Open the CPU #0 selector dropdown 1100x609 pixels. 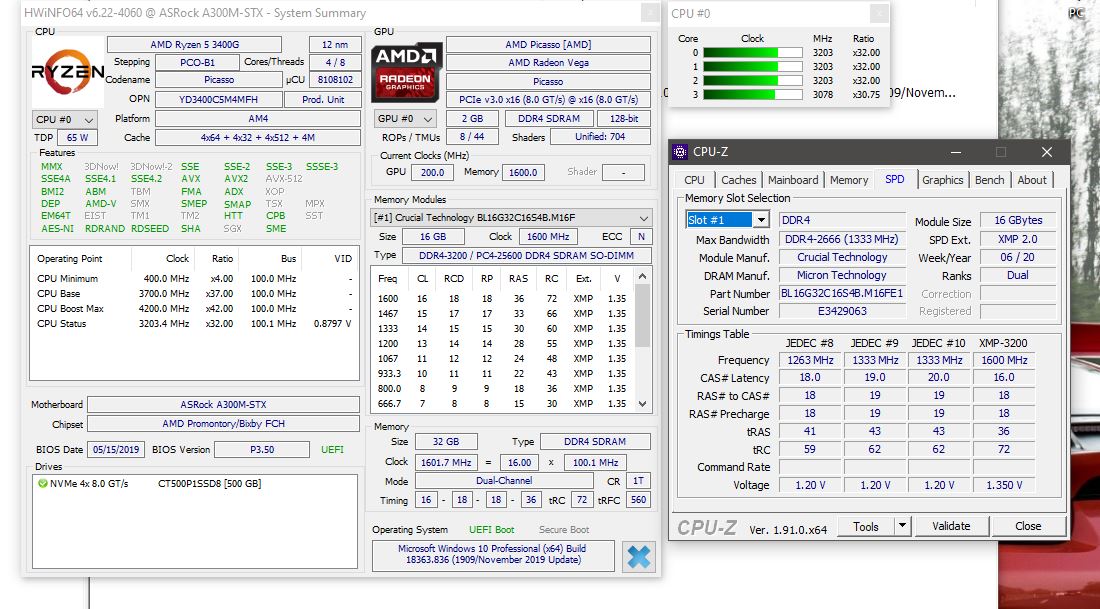65,119
